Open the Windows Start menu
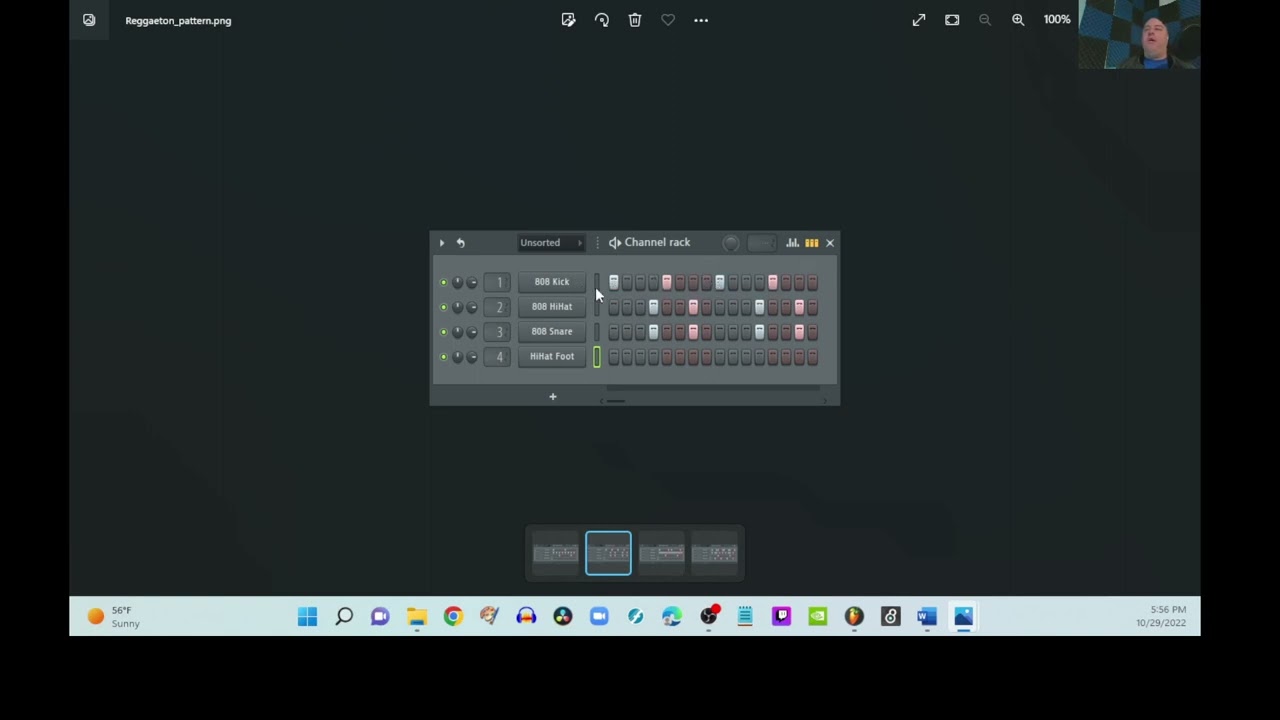 click(307, 617)
